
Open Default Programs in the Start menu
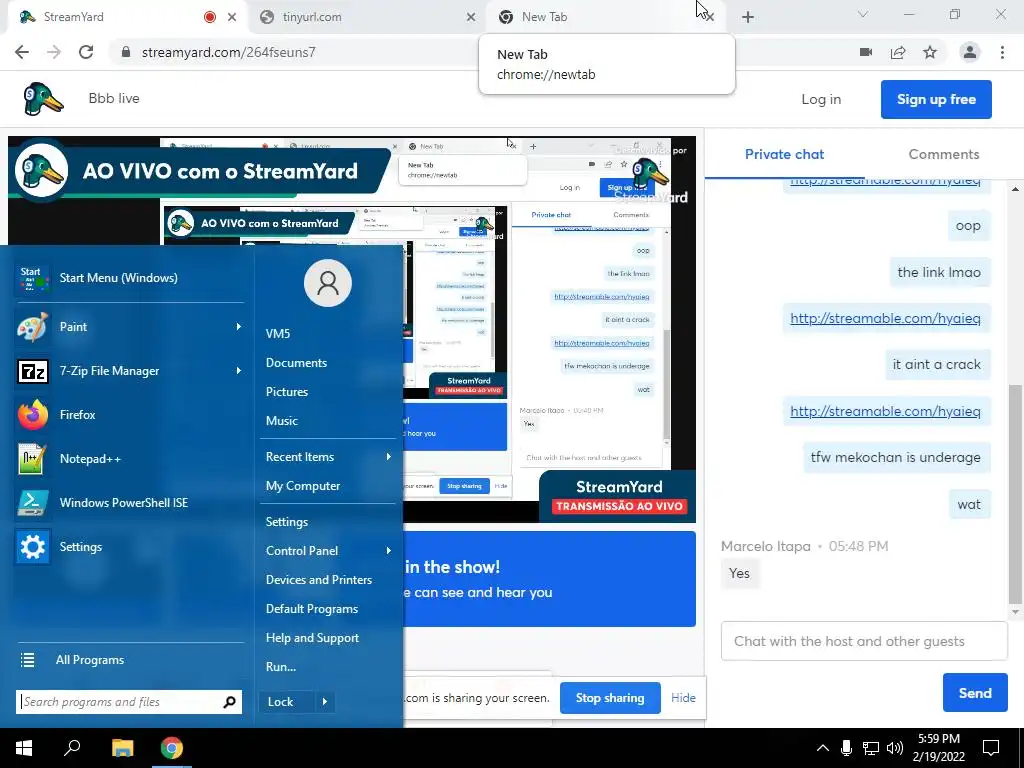(x=312, y=609)
